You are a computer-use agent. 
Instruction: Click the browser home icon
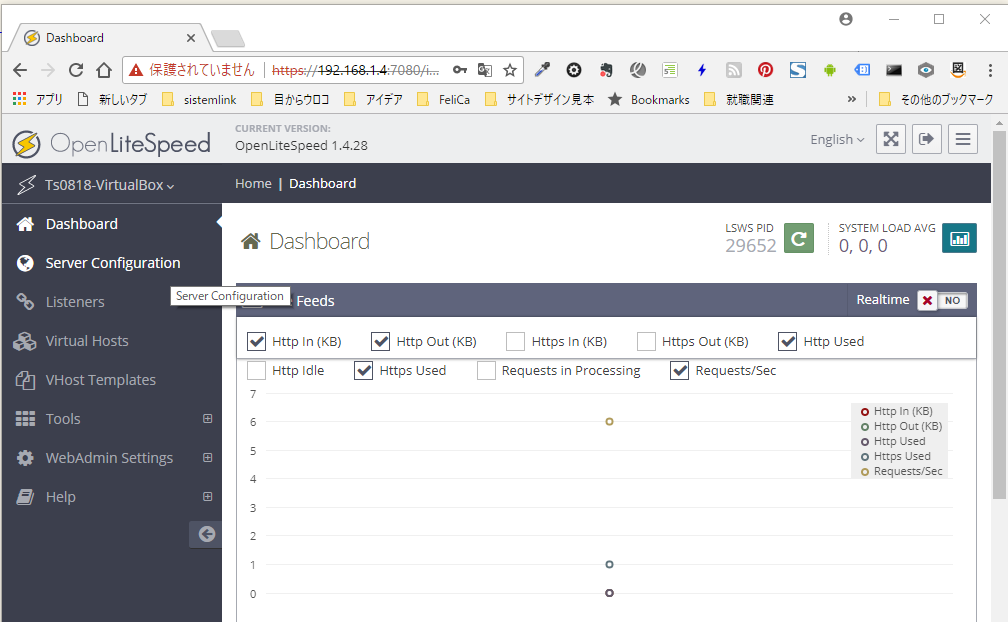104,70
